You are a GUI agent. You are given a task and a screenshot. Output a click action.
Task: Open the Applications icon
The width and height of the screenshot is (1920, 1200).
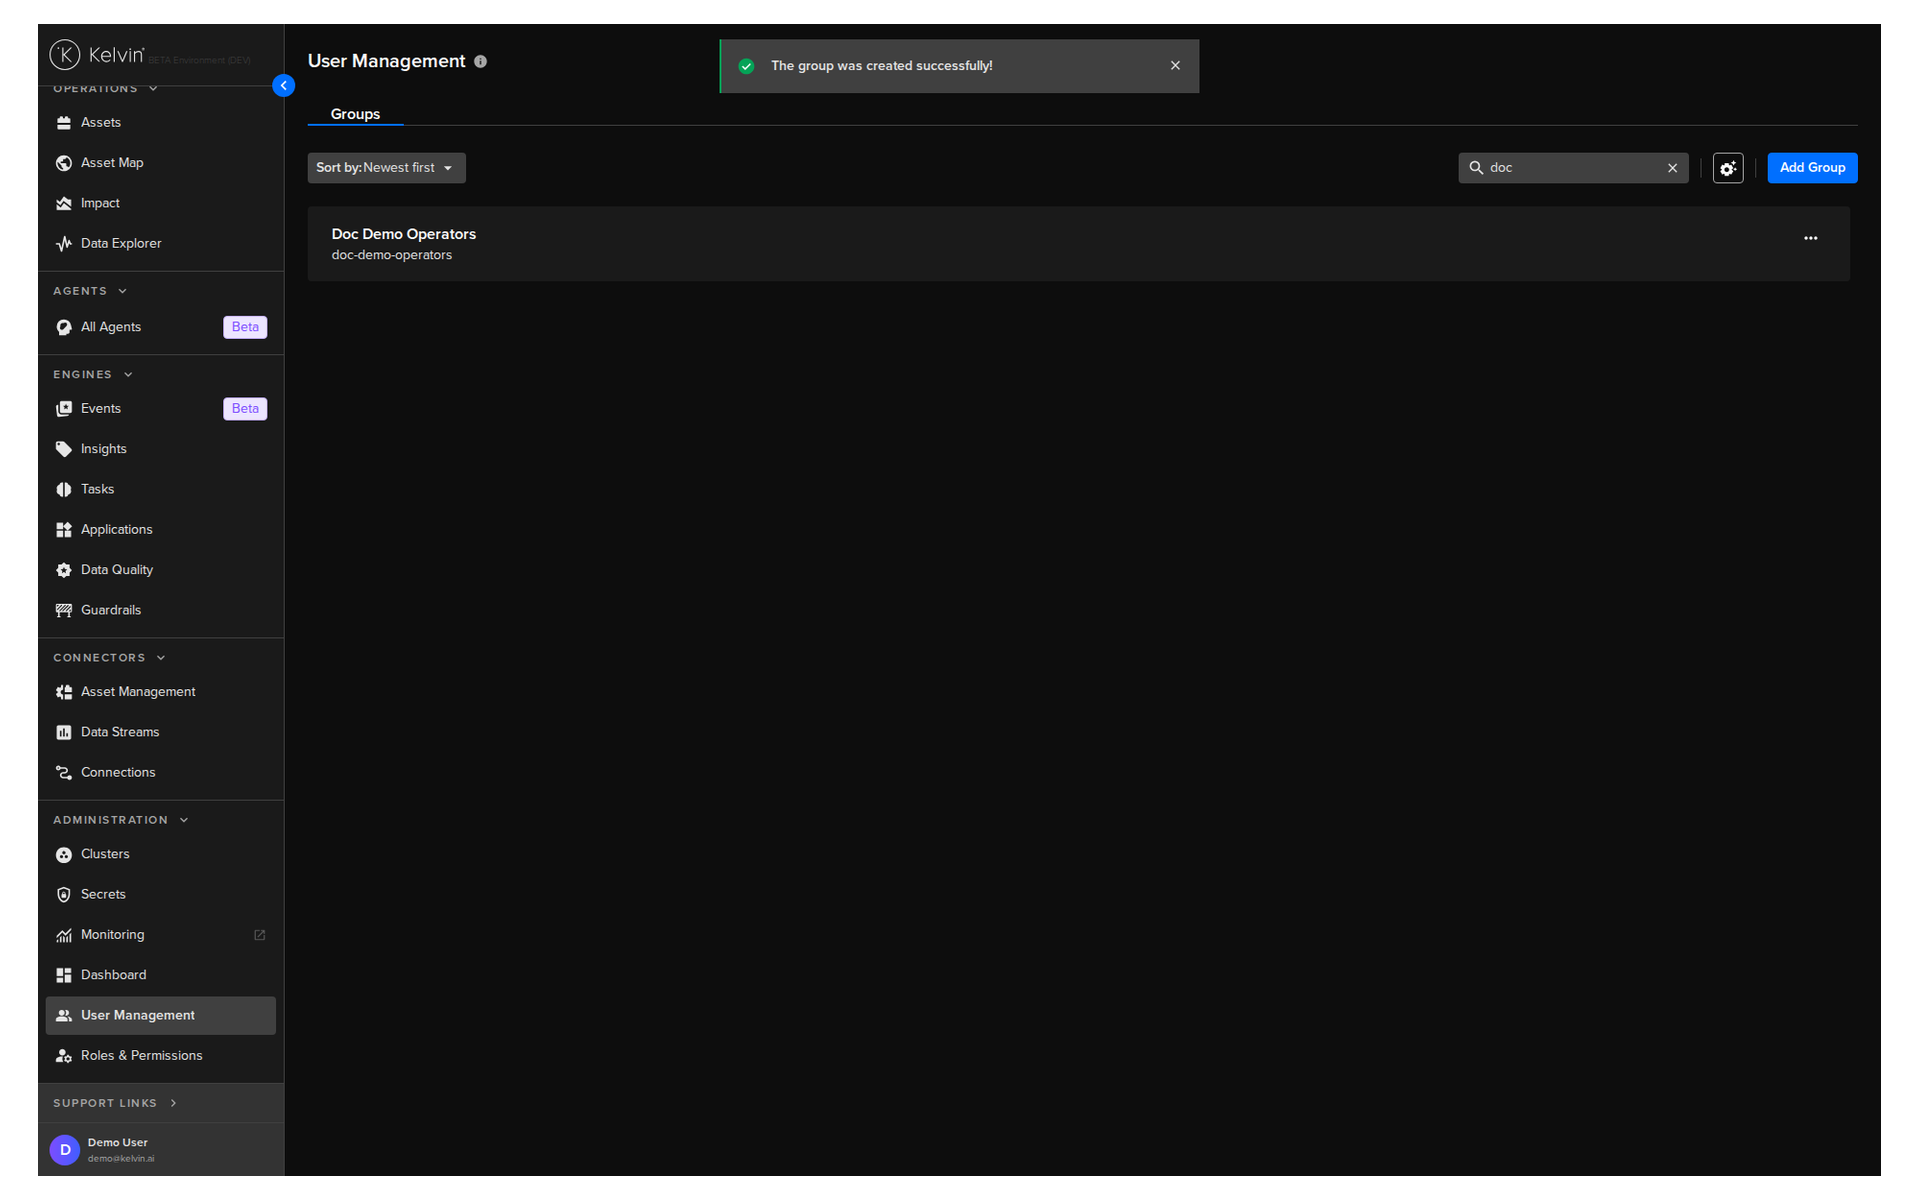point(64,530)
